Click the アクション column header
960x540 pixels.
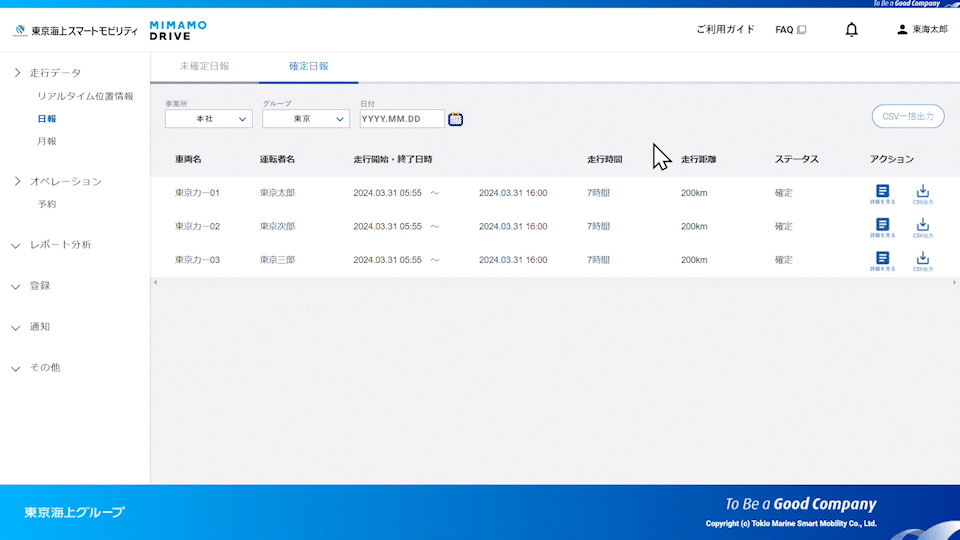click(x=891, y=159)
